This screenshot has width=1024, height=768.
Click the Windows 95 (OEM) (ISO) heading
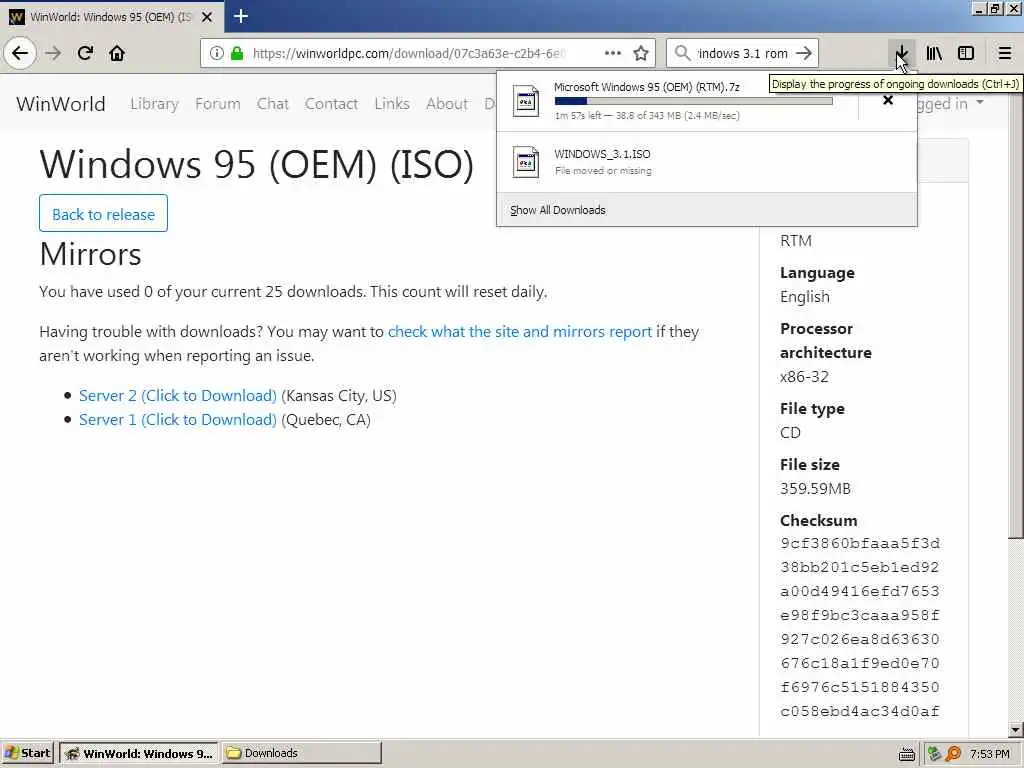click(x=257, y=164)
